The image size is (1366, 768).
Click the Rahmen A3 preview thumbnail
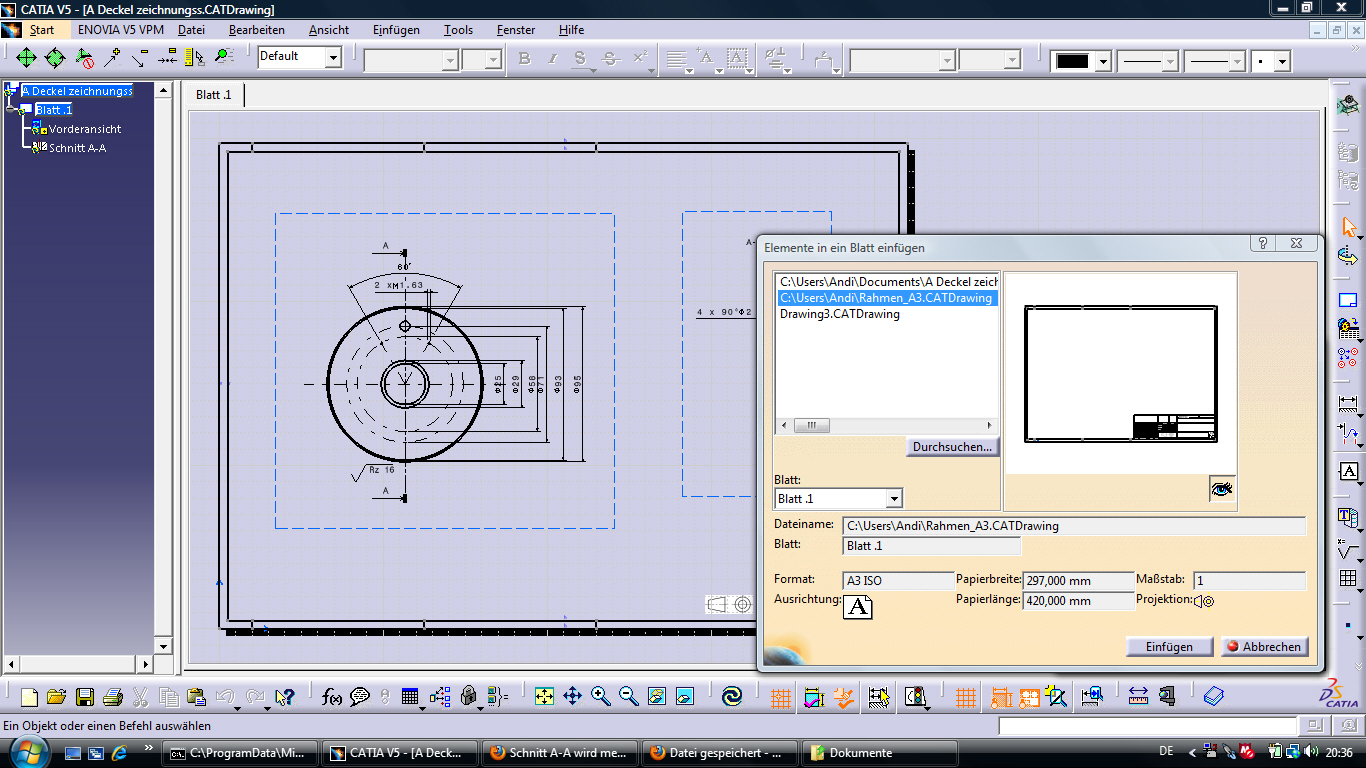click(1120, 374)
